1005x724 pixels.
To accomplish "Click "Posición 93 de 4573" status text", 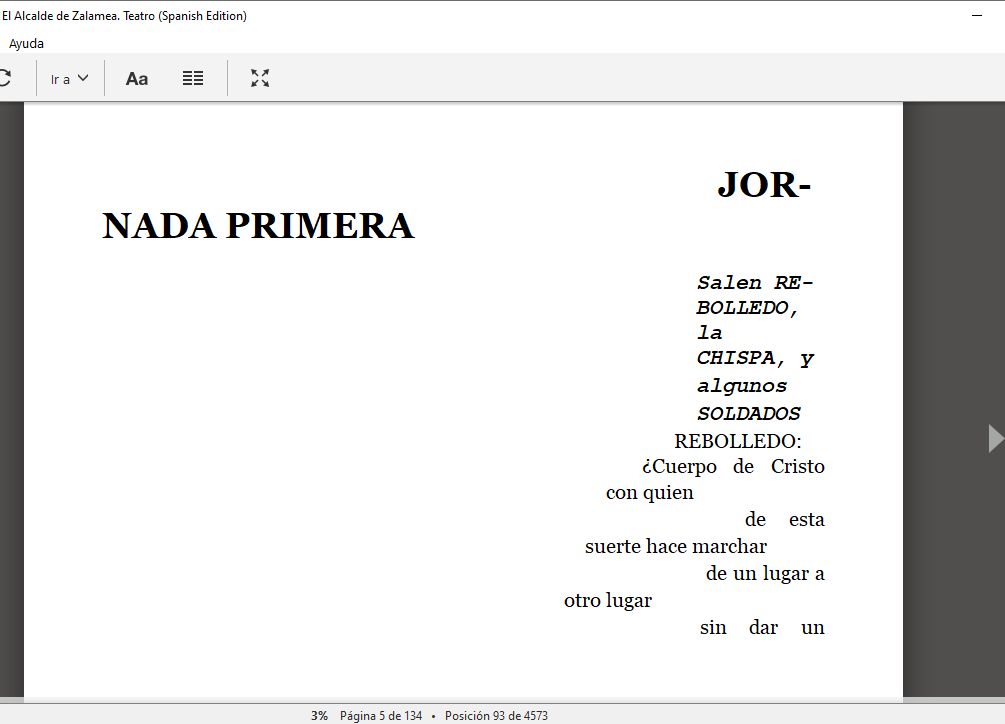I will (x=496, y=716).
